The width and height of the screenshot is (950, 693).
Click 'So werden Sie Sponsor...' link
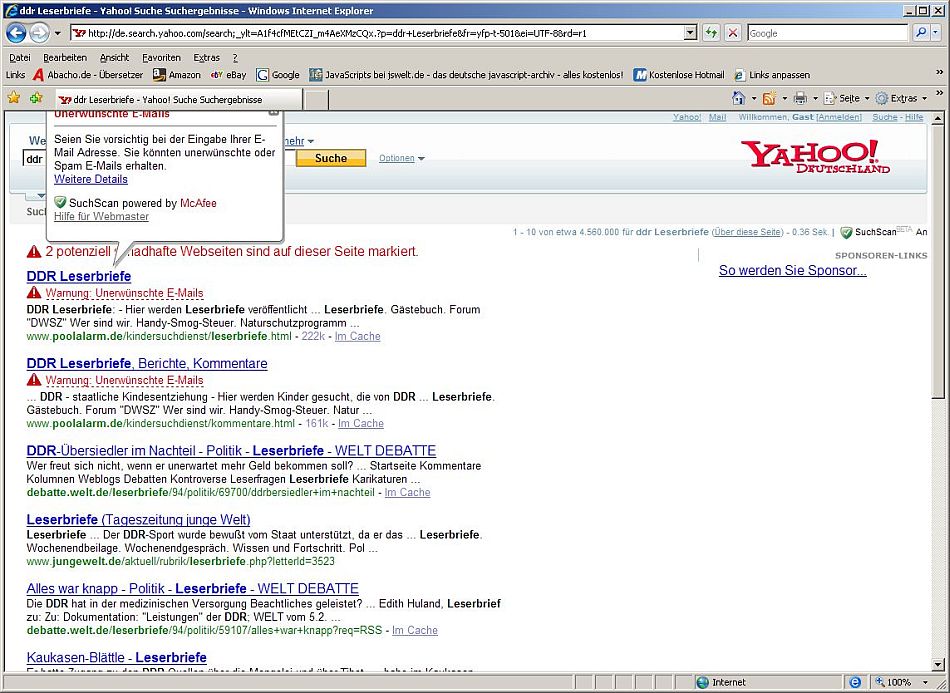pyautogui.click(x=792, y=270)
